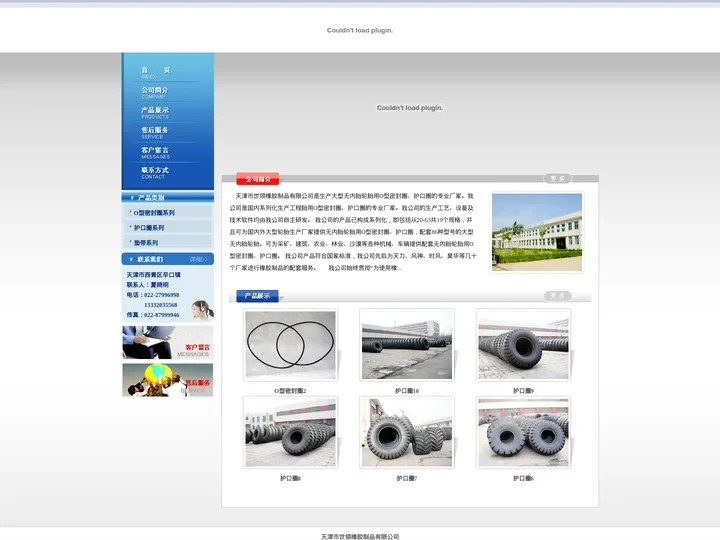Open the 护口圈8 product image

pos(290,433)
